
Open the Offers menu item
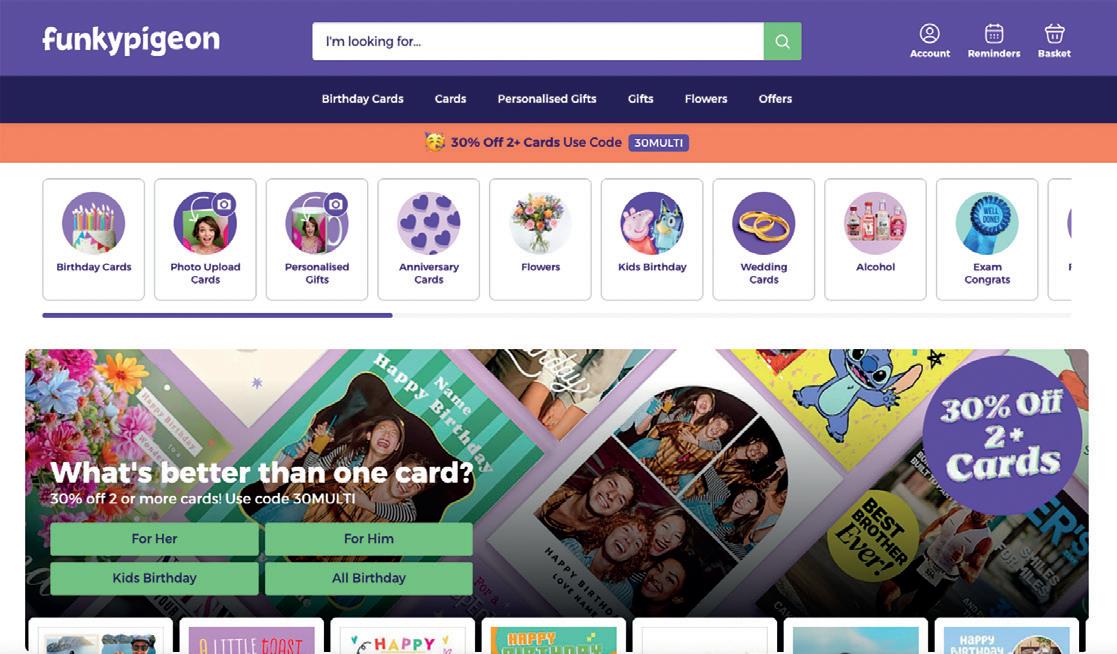(775, 99)
